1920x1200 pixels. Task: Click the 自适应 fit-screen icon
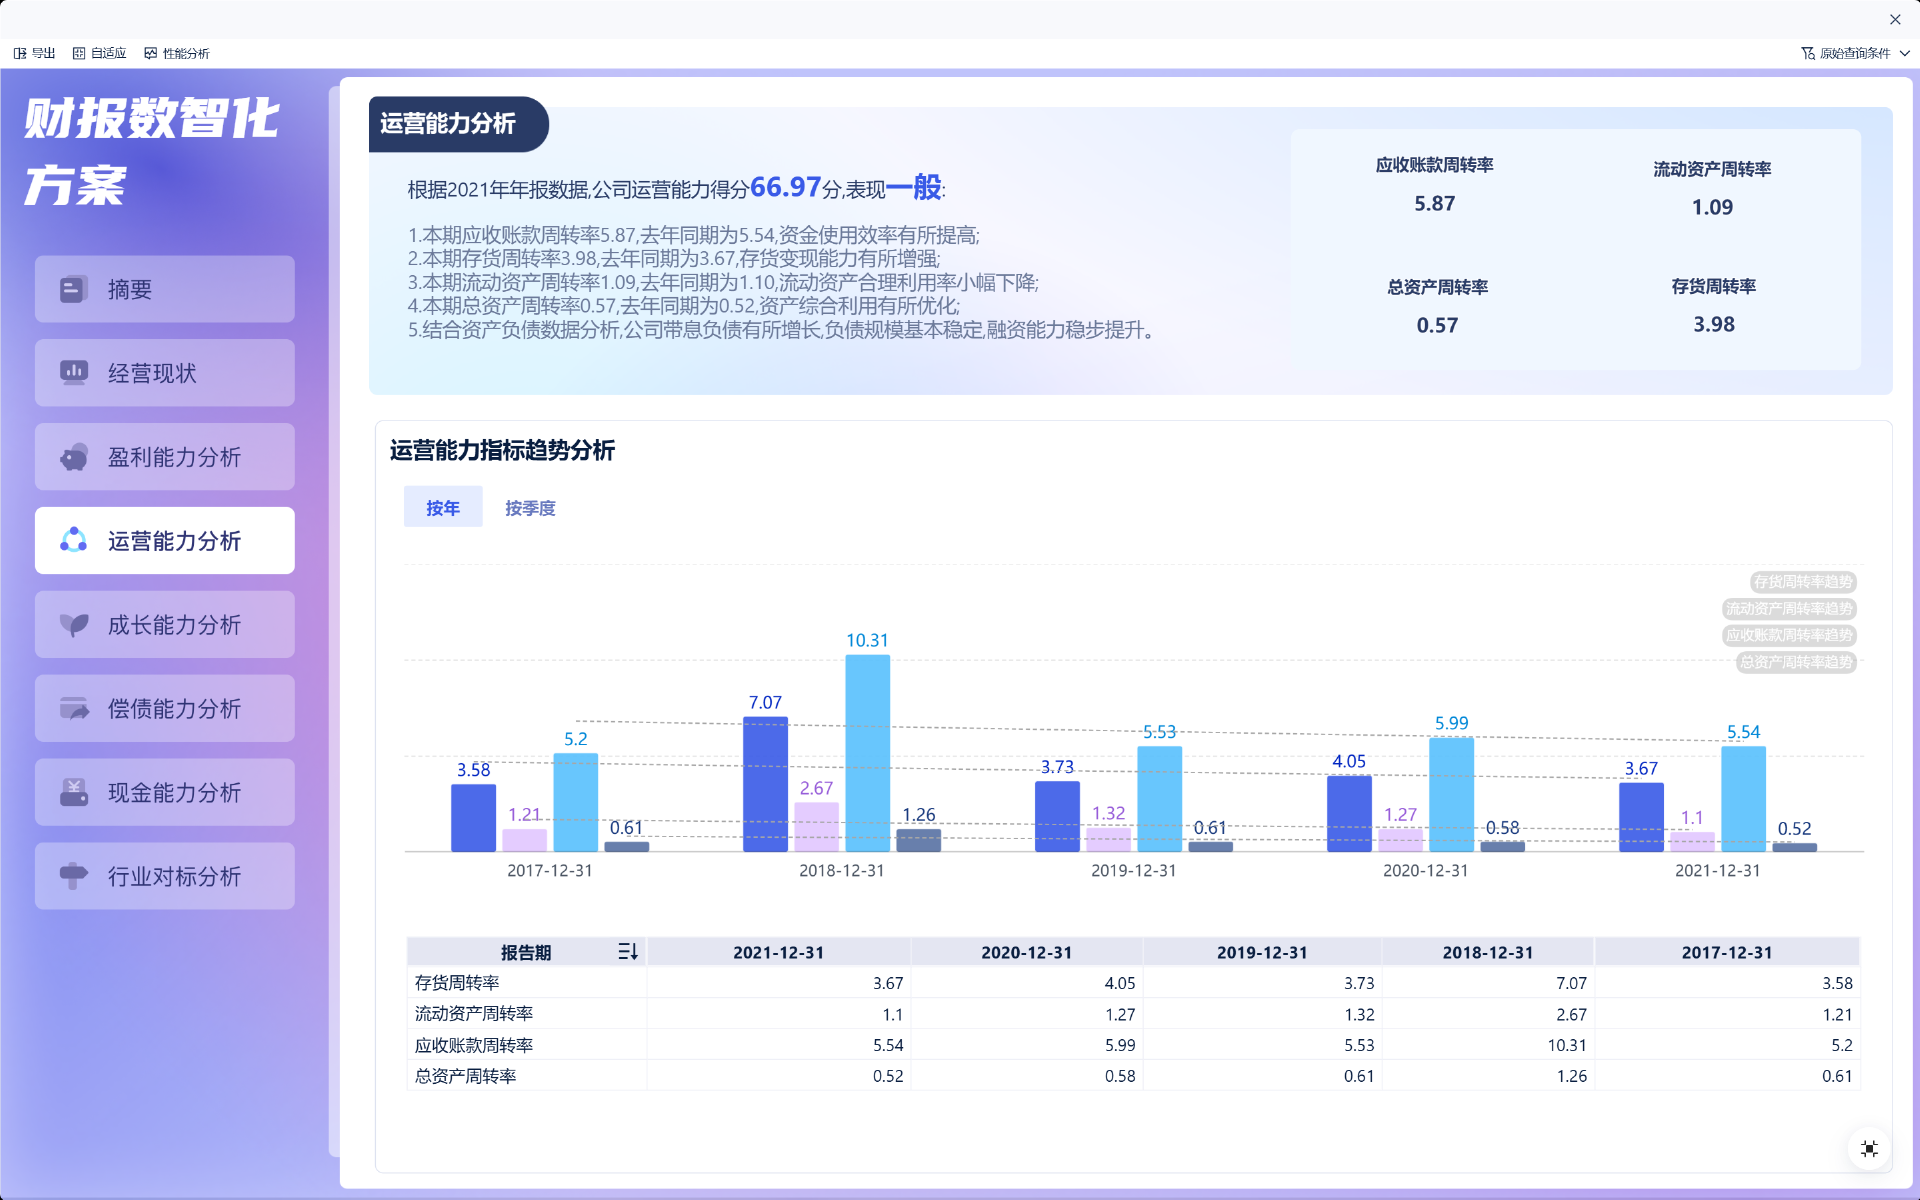click(x=79, y=53)
